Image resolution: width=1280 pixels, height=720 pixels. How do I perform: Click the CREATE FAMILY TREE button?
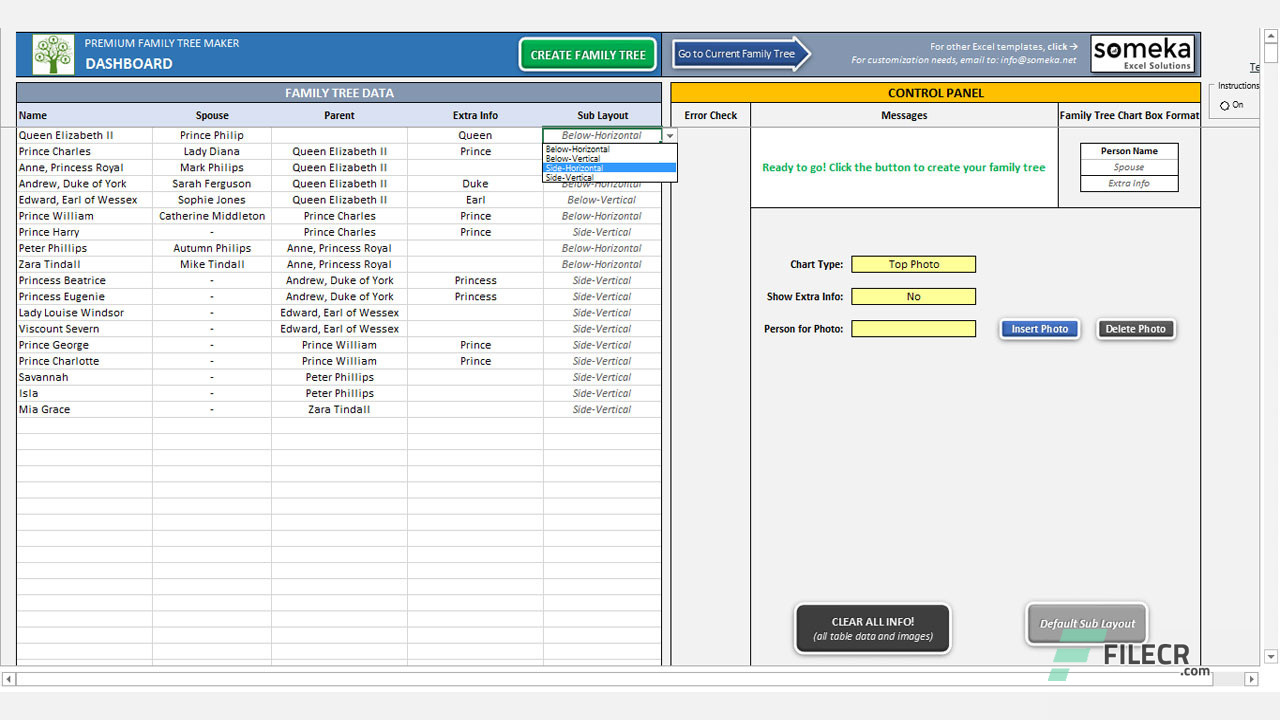(588, 55)
